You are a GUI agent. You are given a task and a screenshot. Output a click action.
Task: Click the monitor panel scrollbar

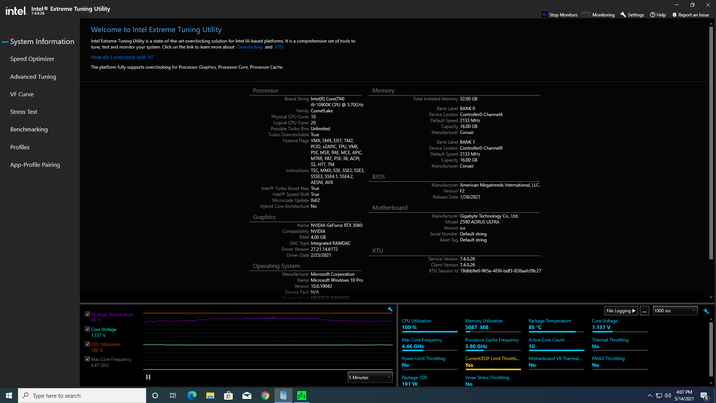[x=711, y=349]
